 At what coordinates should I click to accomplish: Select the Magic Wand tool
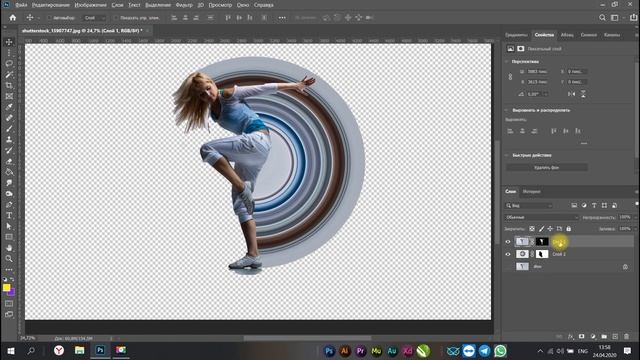tap(9, 75)
